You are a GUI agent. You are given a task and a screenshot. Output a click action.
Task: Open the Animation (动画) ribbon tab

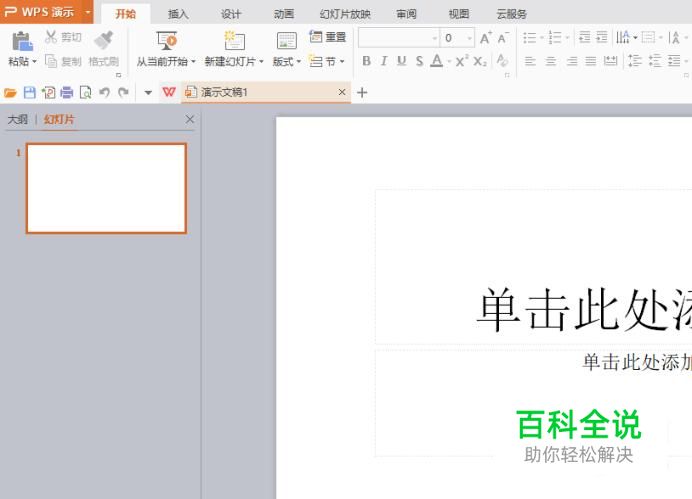[x=283, y=14]
